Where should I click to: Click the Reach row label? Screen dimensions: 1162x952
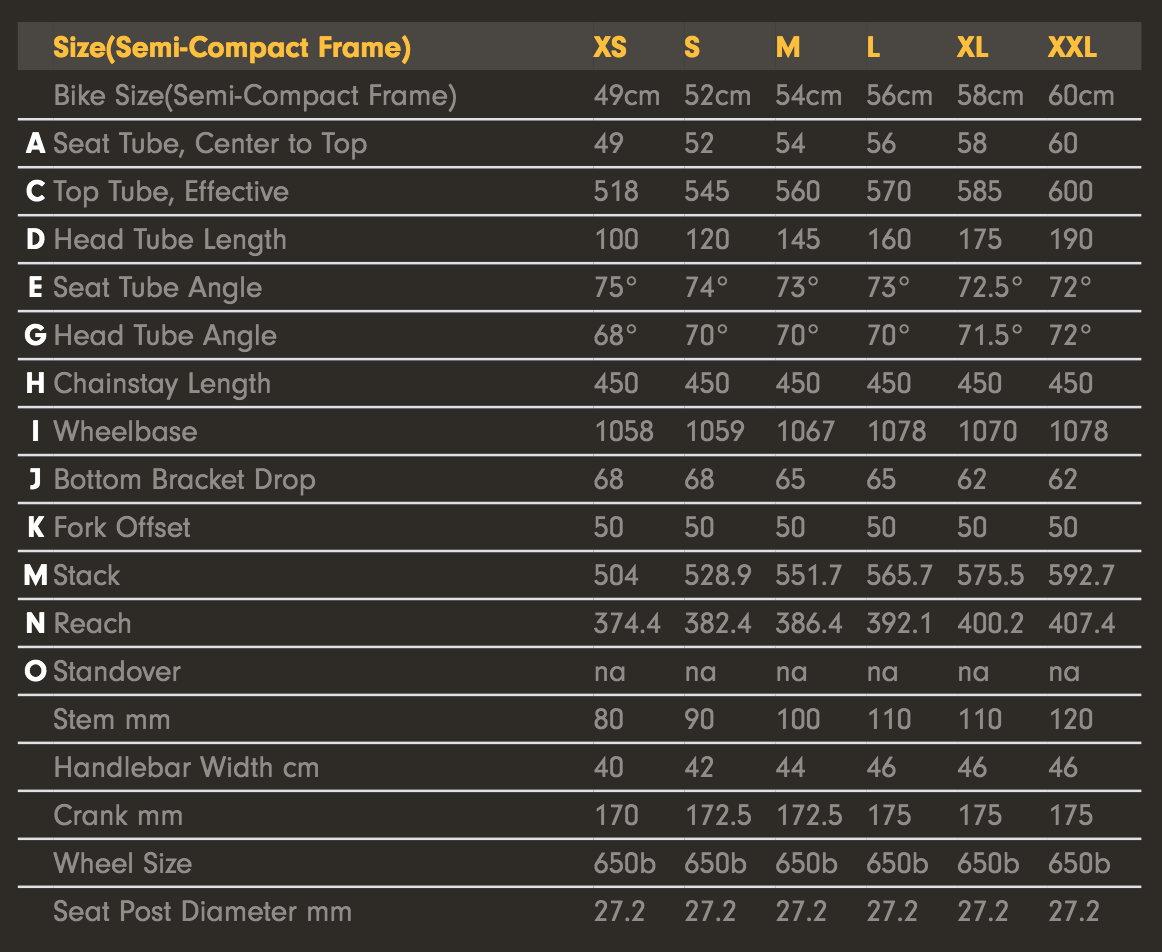(x=92, y=624)
